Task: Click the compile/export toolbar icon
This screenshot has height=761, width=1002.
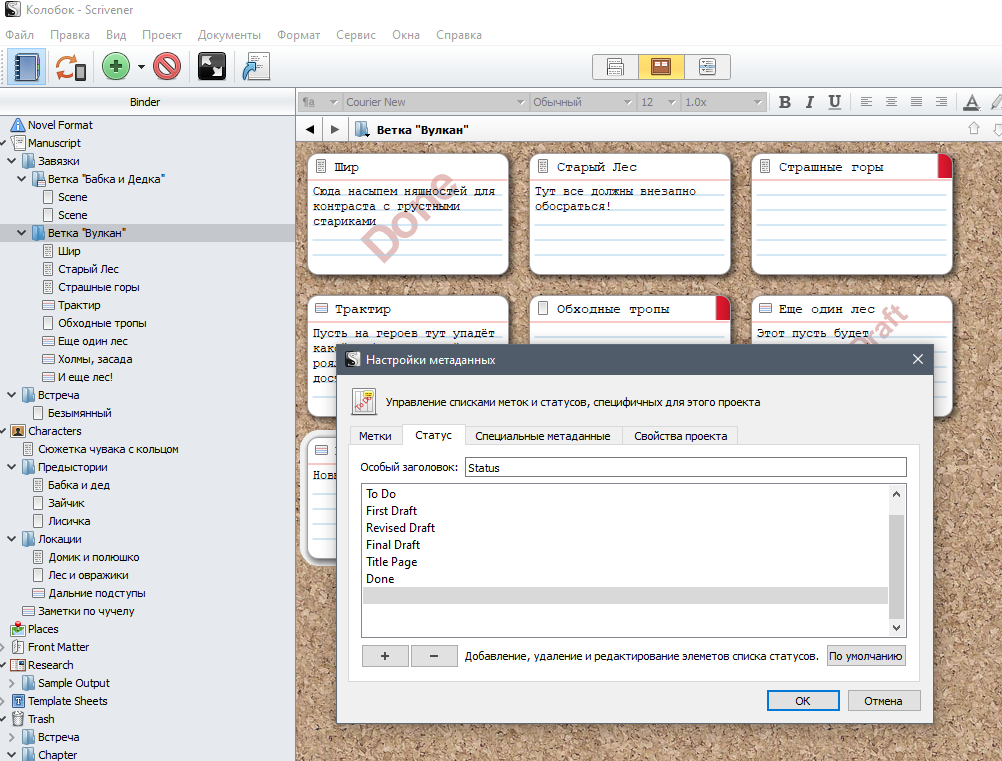Action: [x=257, y=67]
